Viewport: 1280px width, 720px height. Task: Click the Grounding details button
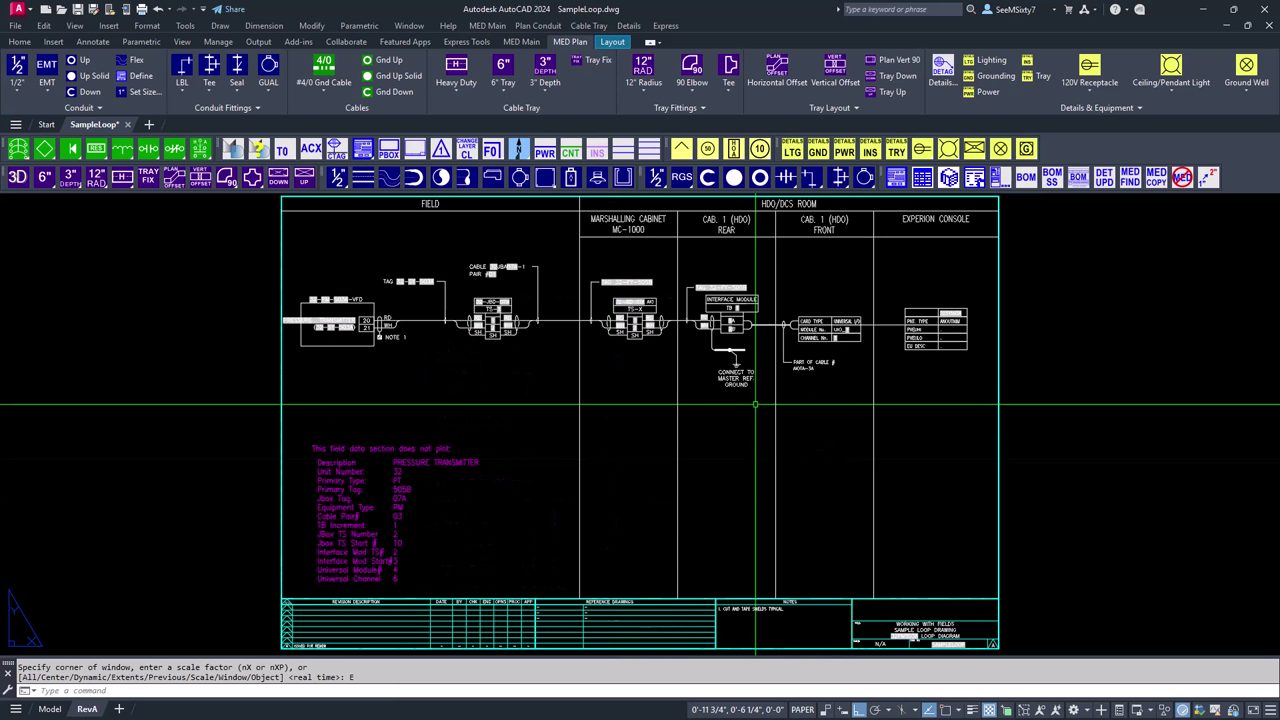(x=989, y=76)
